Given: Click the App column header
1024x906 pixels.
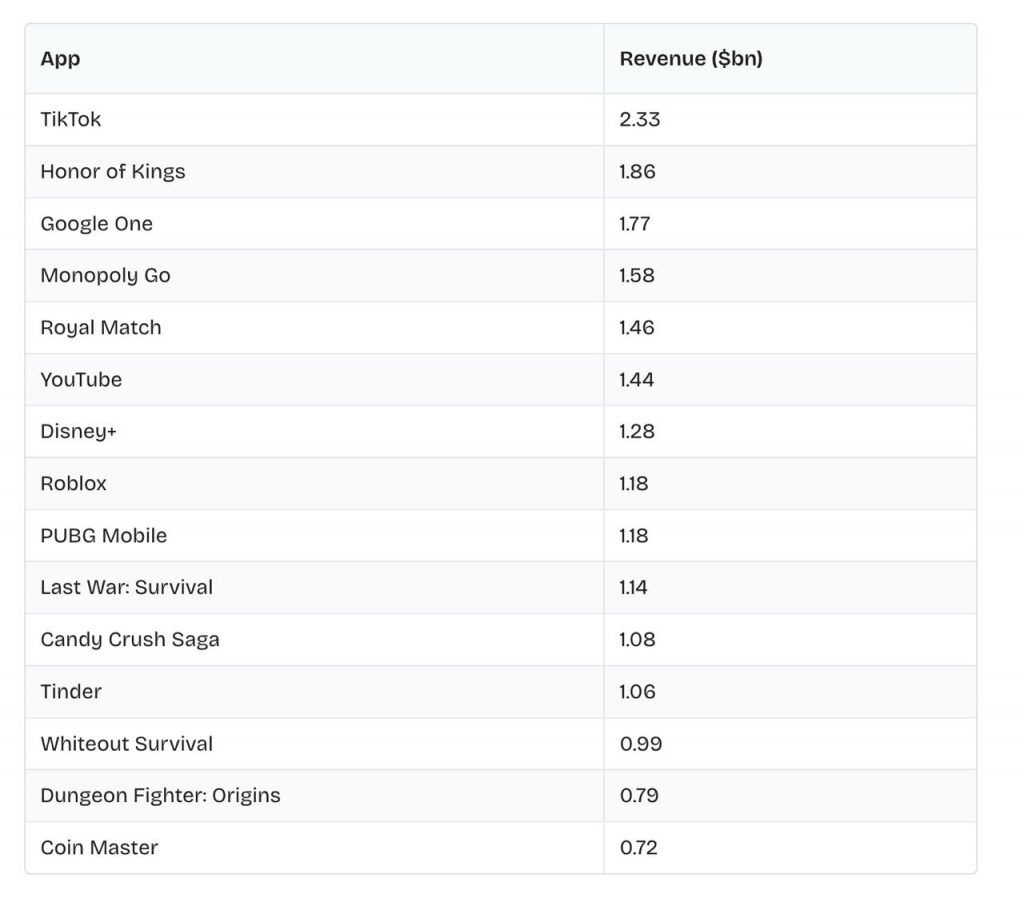Looking at the screenshot, I should point(59,58).
